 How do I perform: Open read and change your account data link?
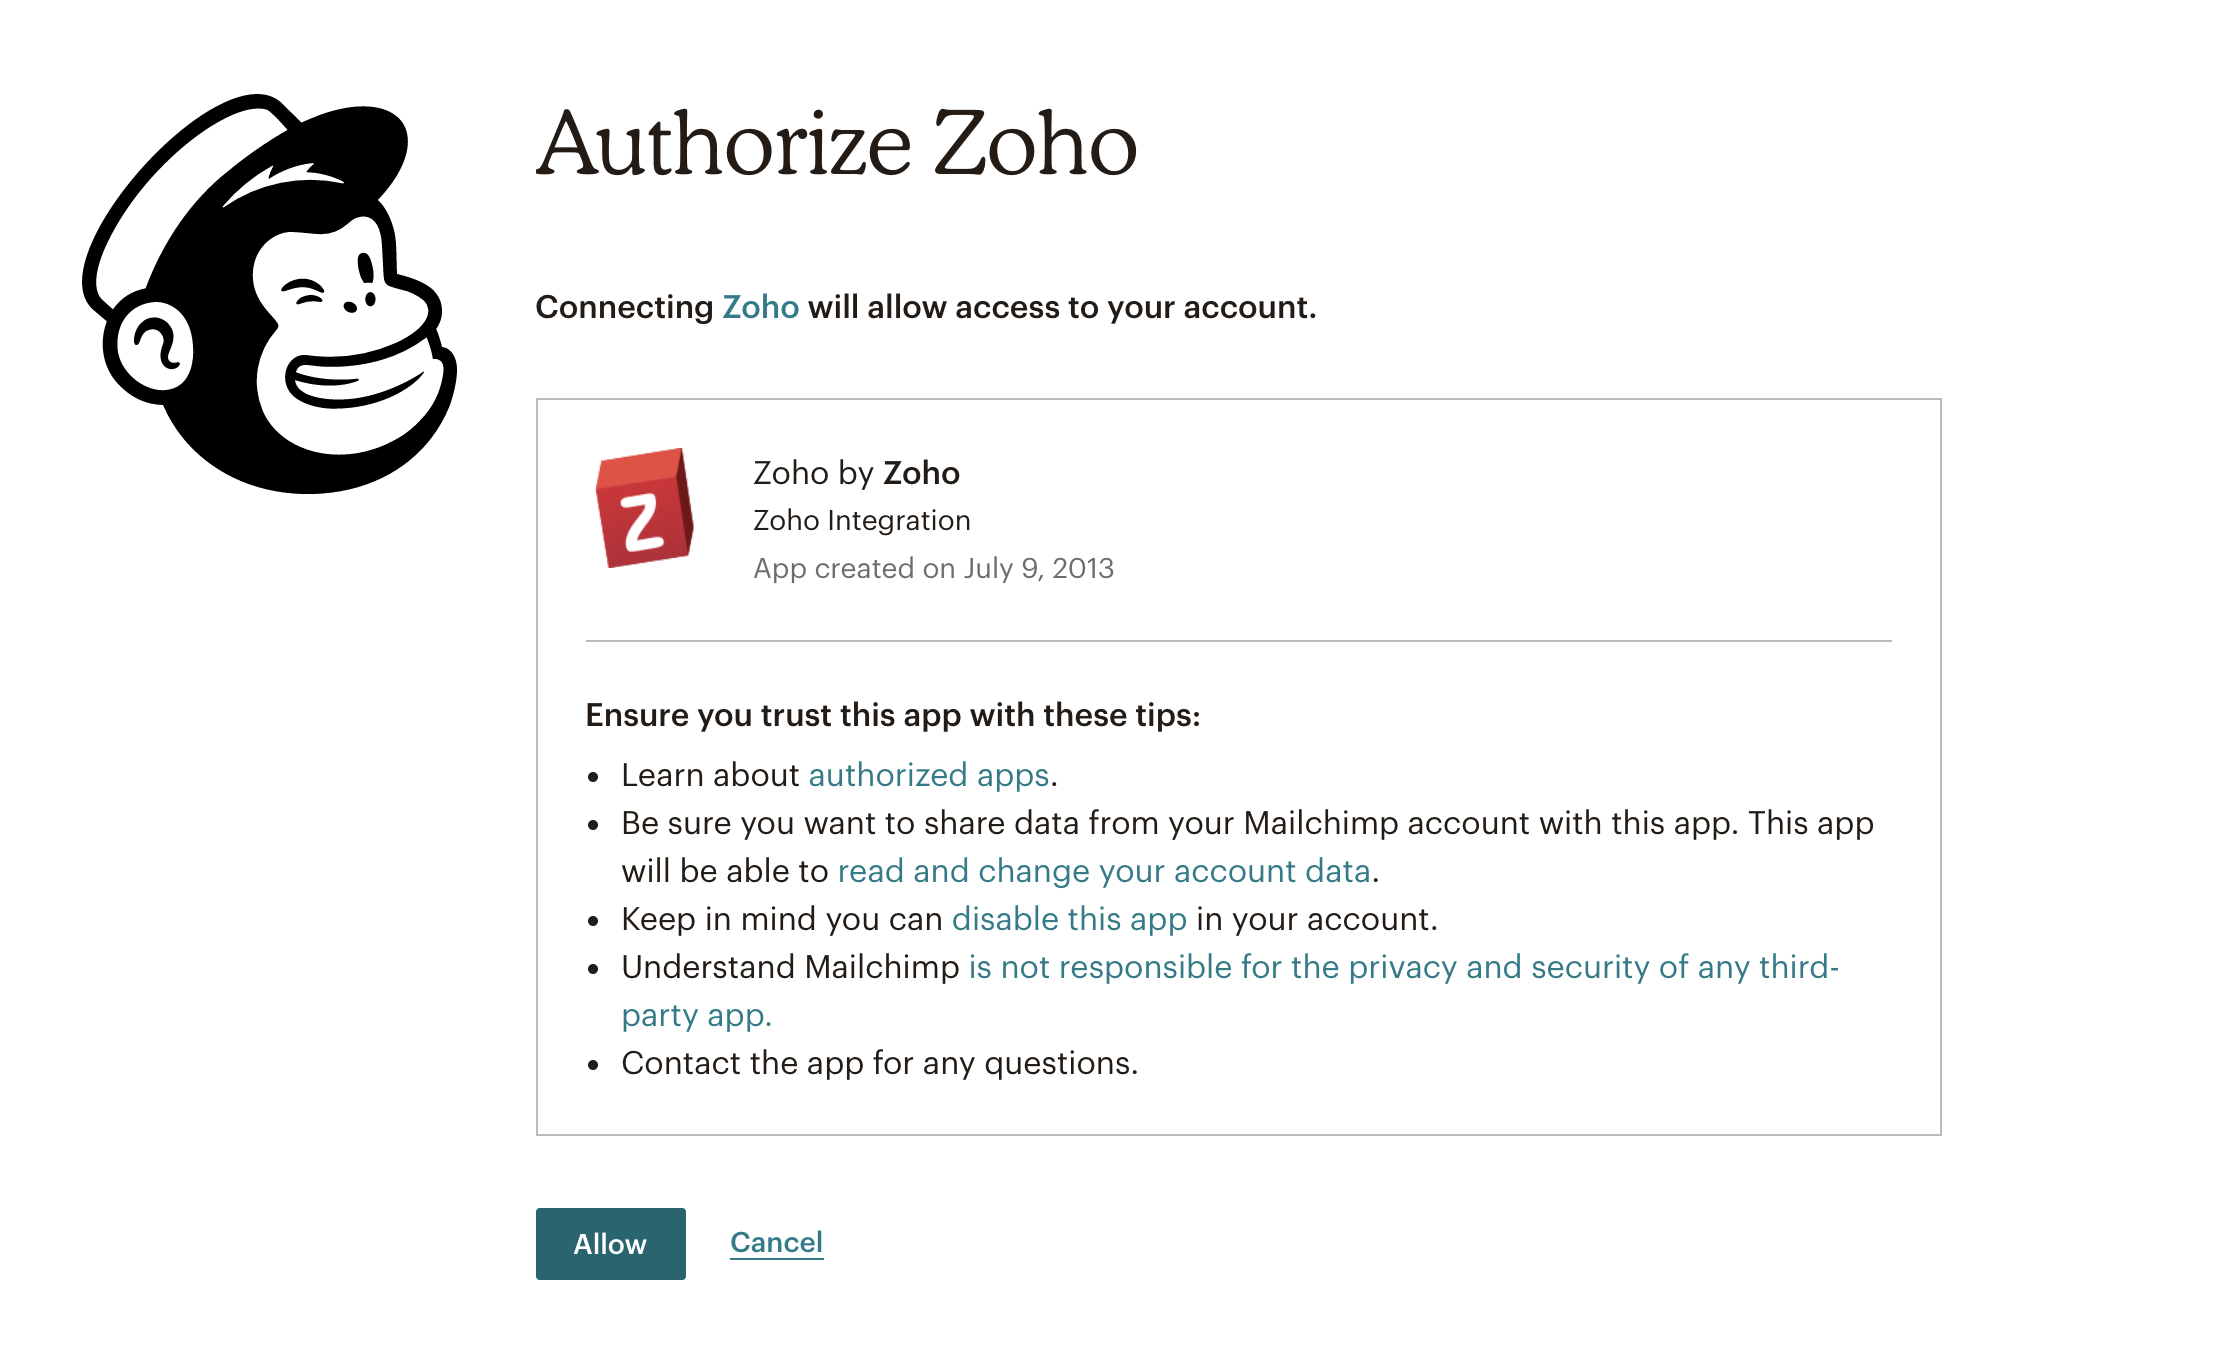(x=1103, y=871)
